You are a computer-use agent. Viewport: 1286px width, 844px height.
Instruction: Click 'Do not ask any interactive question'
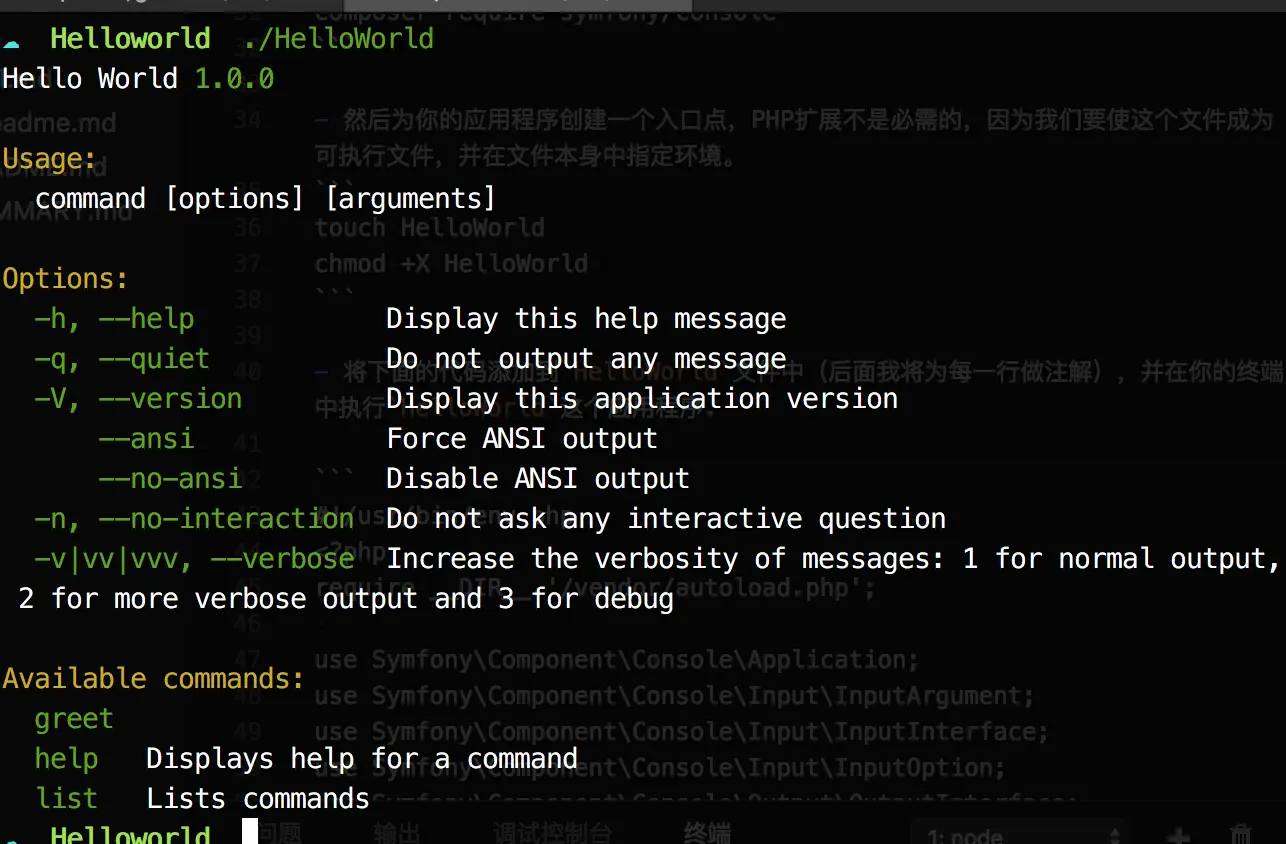pos(666,519)
